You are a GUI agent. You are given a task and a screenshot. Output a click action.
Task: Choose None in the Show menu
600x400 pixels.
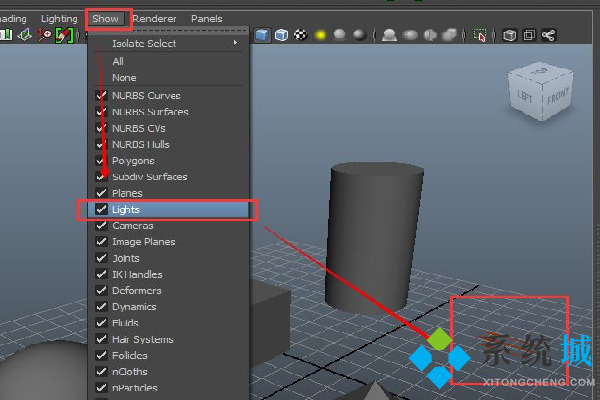(x=124, y=77)
